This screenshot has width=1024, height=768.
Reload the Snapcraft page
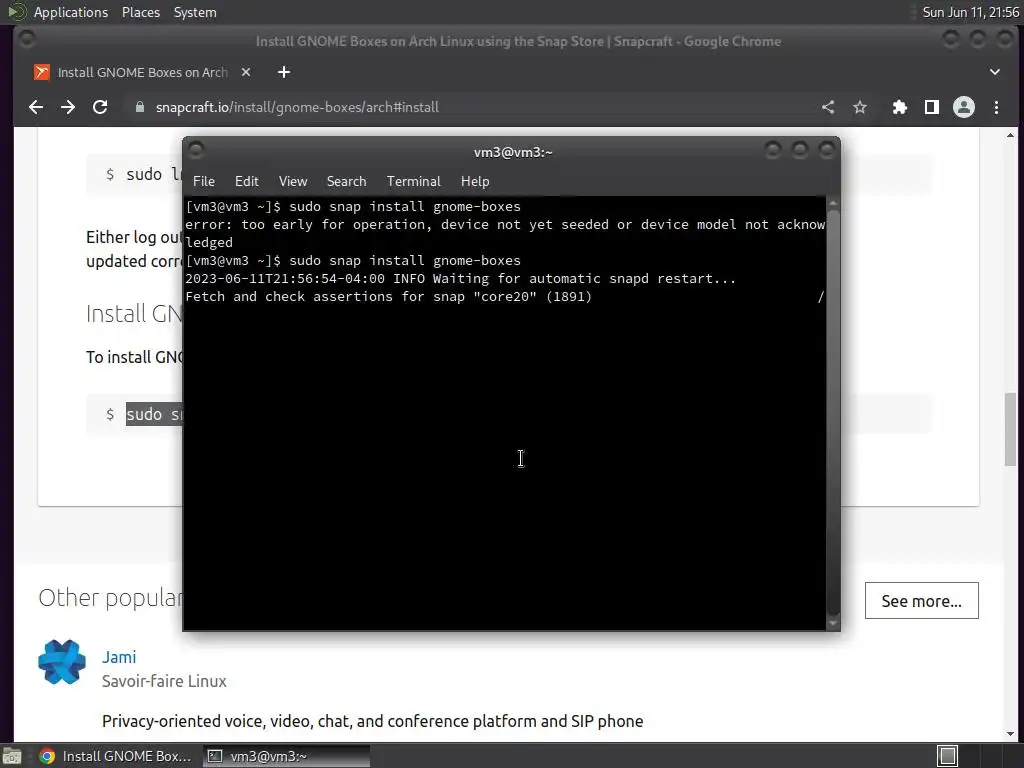coord(100,107)
